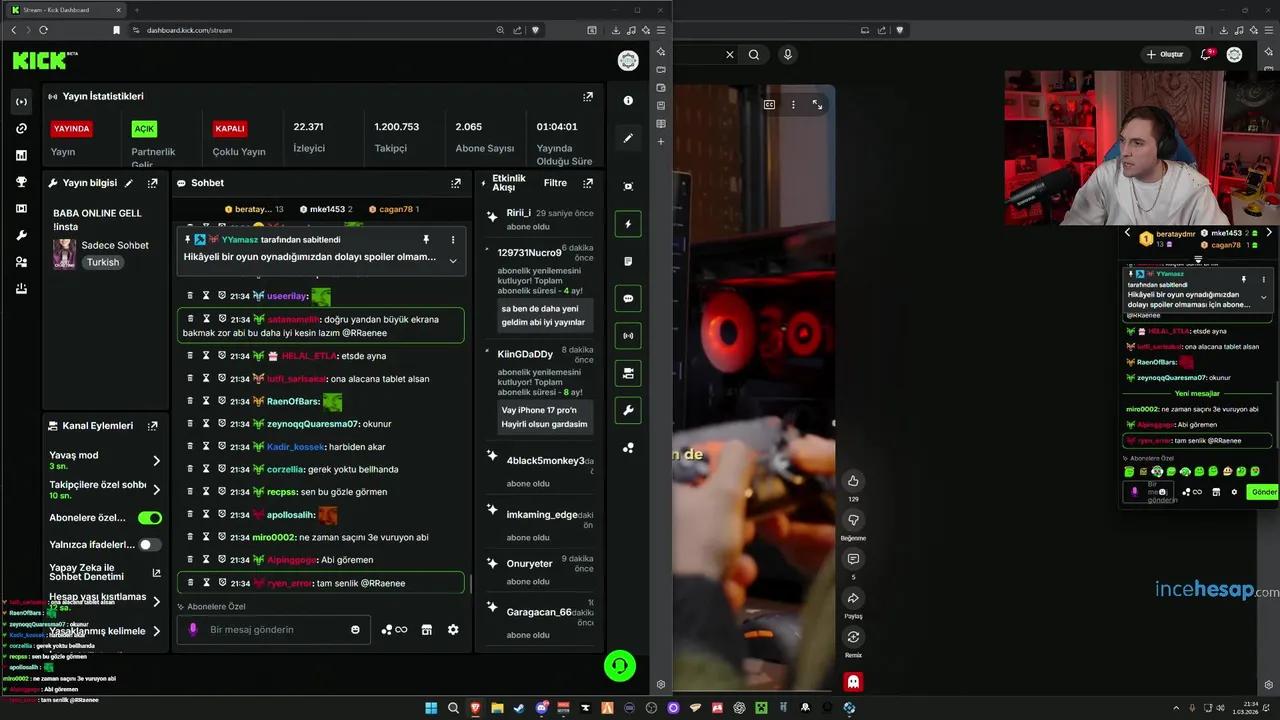Start YouTube voice search with the microphone
Screen dimensions: 1280x720
coord(788,55)
